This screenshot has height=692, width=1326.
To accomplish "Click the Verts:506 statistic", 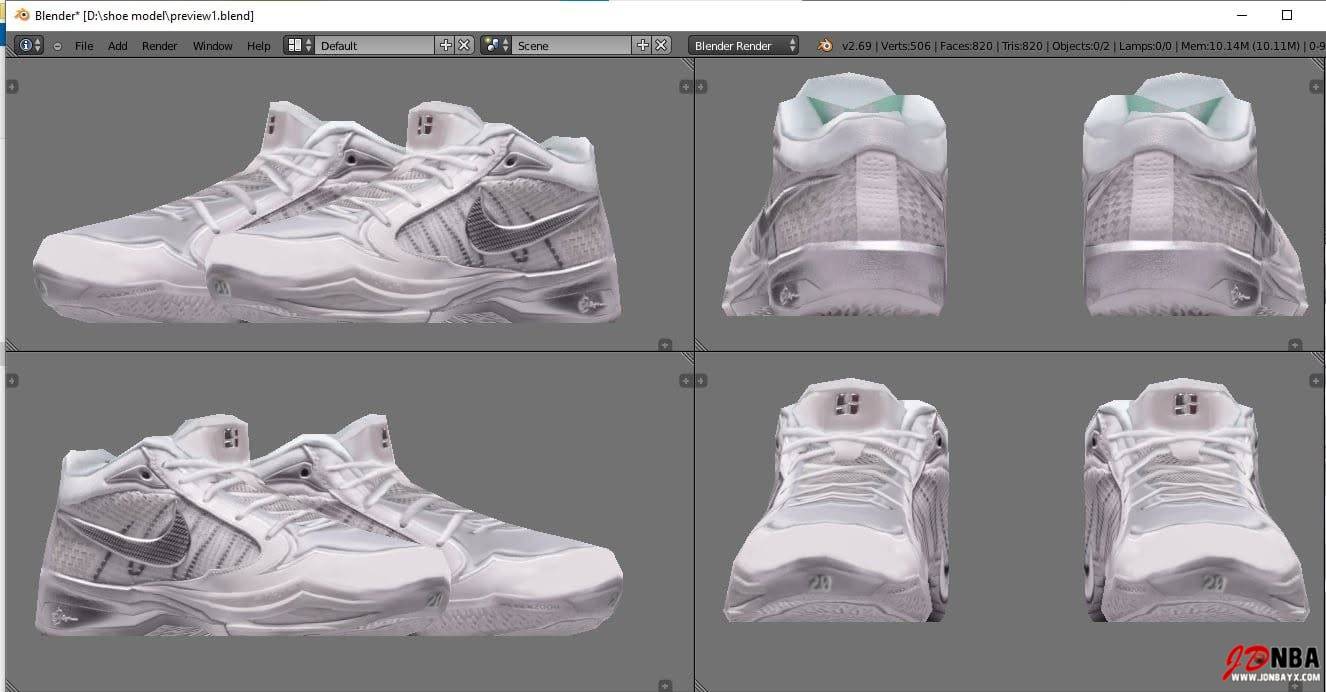I will [x=906, y=46].
